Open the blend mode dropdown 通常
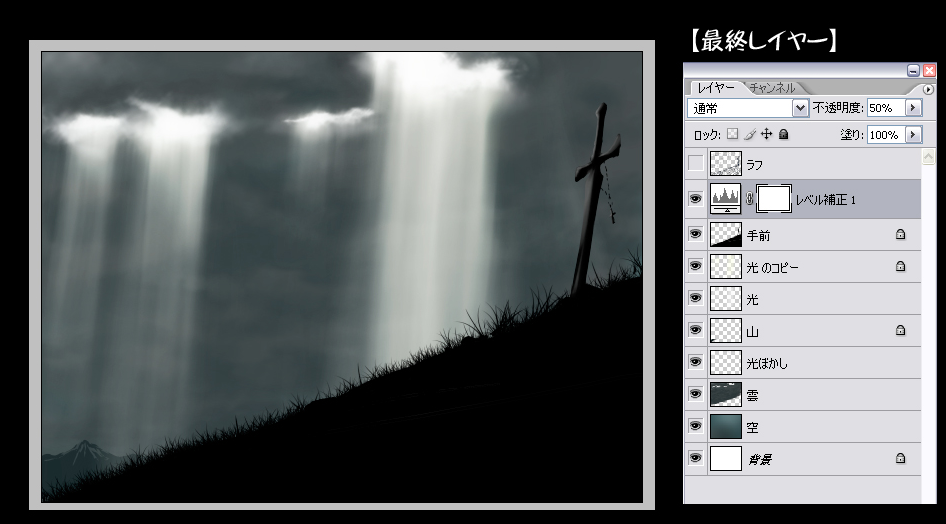 (748, 108)
